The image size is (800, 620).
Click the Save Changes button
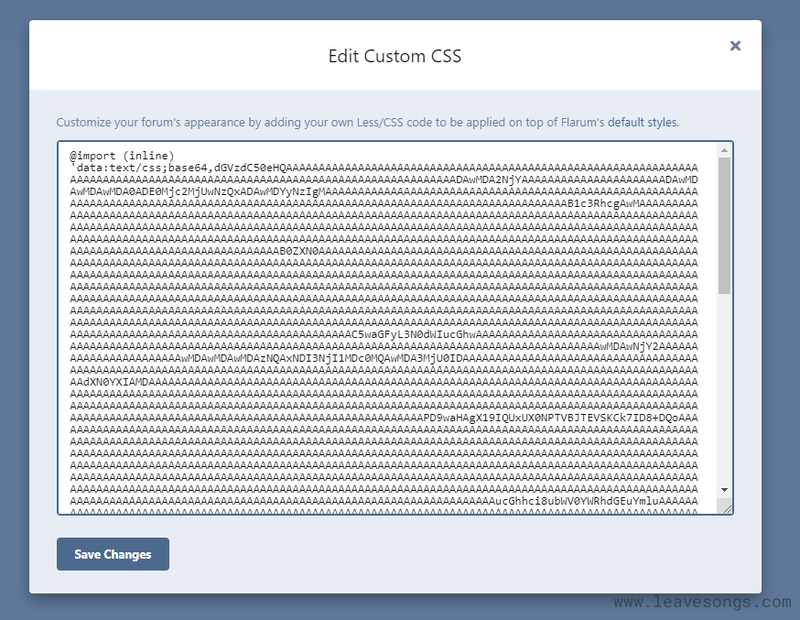113,554
